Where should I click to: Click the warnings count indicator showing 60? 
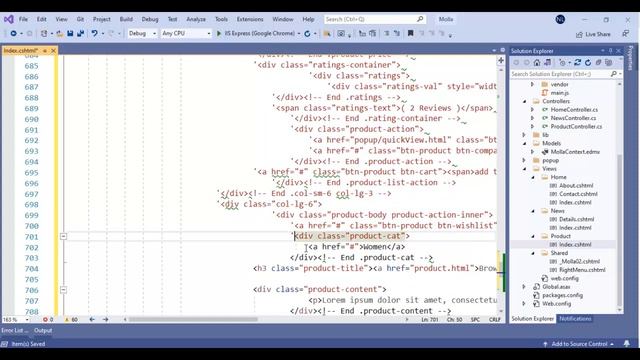coord(71,320)
